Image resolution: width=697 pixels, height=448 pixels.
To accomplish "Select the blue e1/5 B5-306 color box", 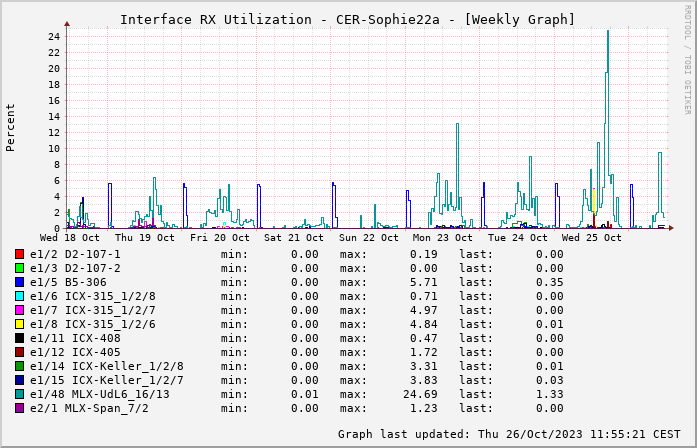I will click(20, 282).
